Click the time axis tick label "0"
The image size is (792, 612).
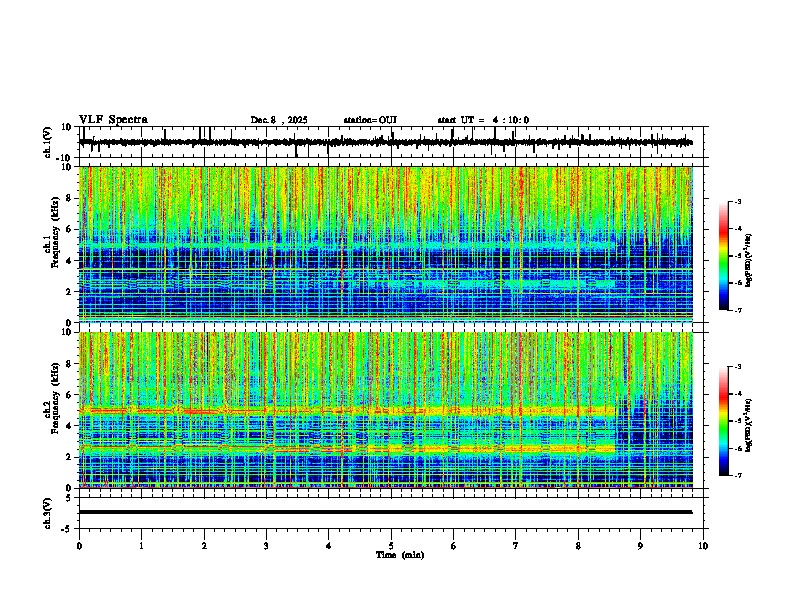[x=79, y=546]
